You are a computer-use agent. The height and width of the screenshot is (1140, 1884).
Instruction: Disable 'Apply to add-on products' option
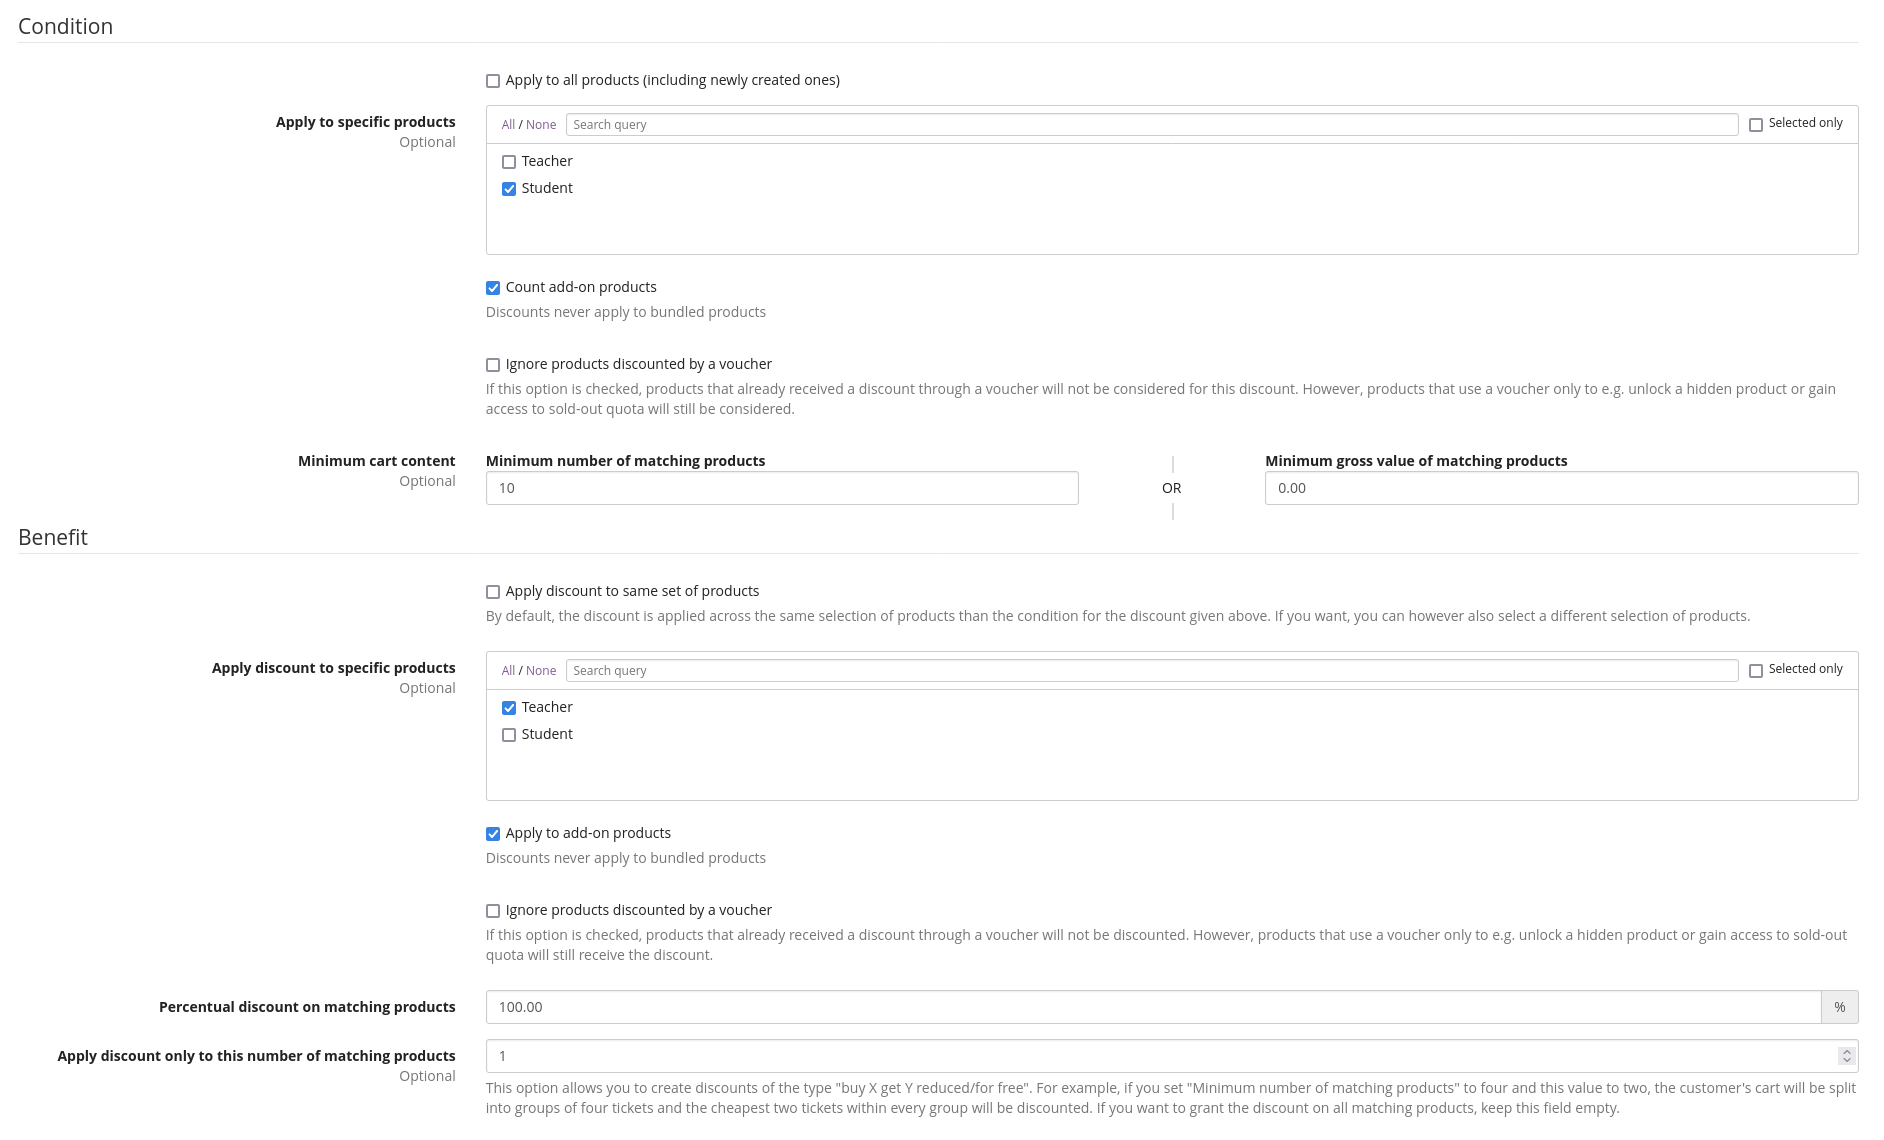click(x=493, y=834)
